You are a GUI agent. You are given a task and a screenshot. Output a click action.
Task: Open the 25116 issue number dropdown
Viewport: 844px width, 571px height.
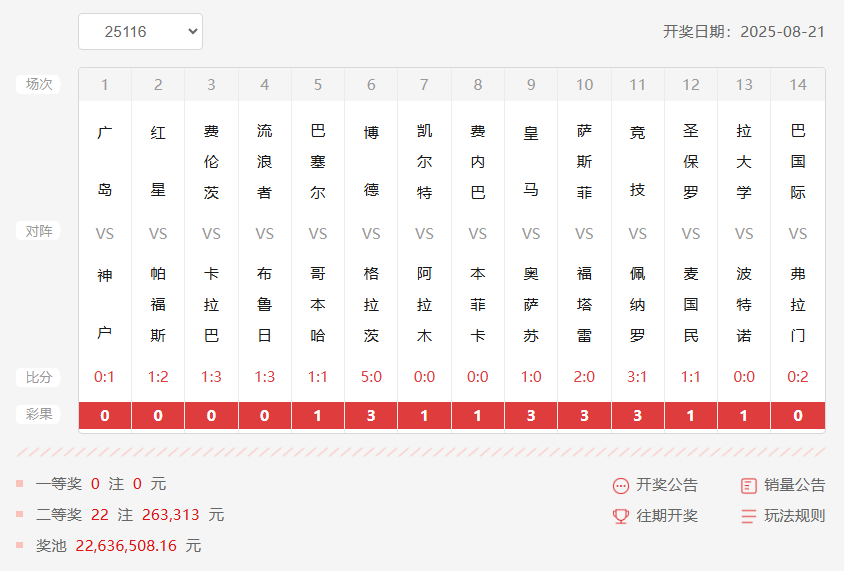tap(140, 32)
